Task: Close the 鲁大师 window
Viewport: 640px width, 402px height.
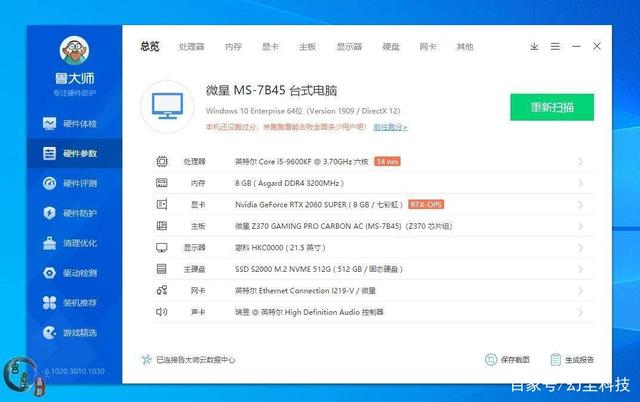Action: pyautogui.click(x=597, y=47)
